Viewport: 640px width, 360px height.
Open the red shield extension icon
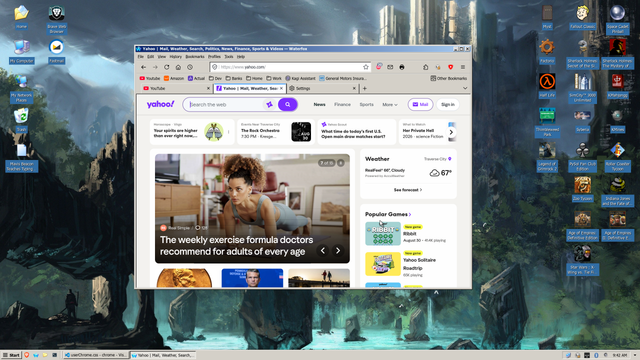(x=451, y=67)
